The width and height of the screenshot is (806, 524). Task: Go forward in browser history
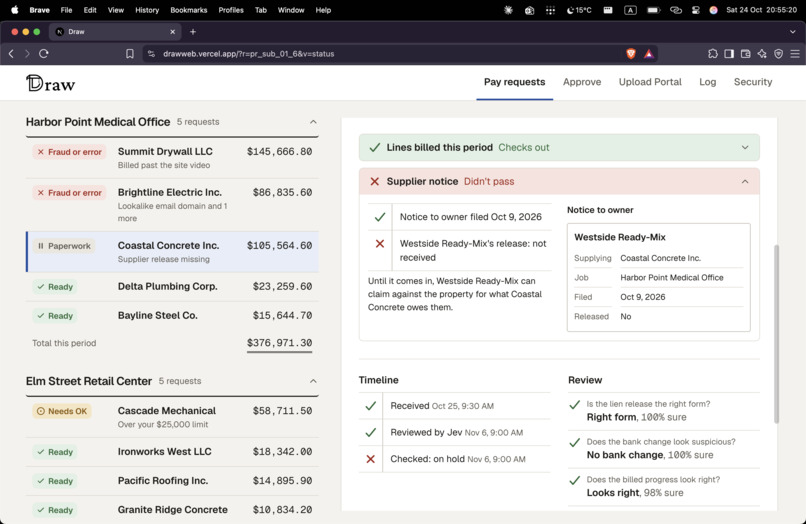coord(27,53)
